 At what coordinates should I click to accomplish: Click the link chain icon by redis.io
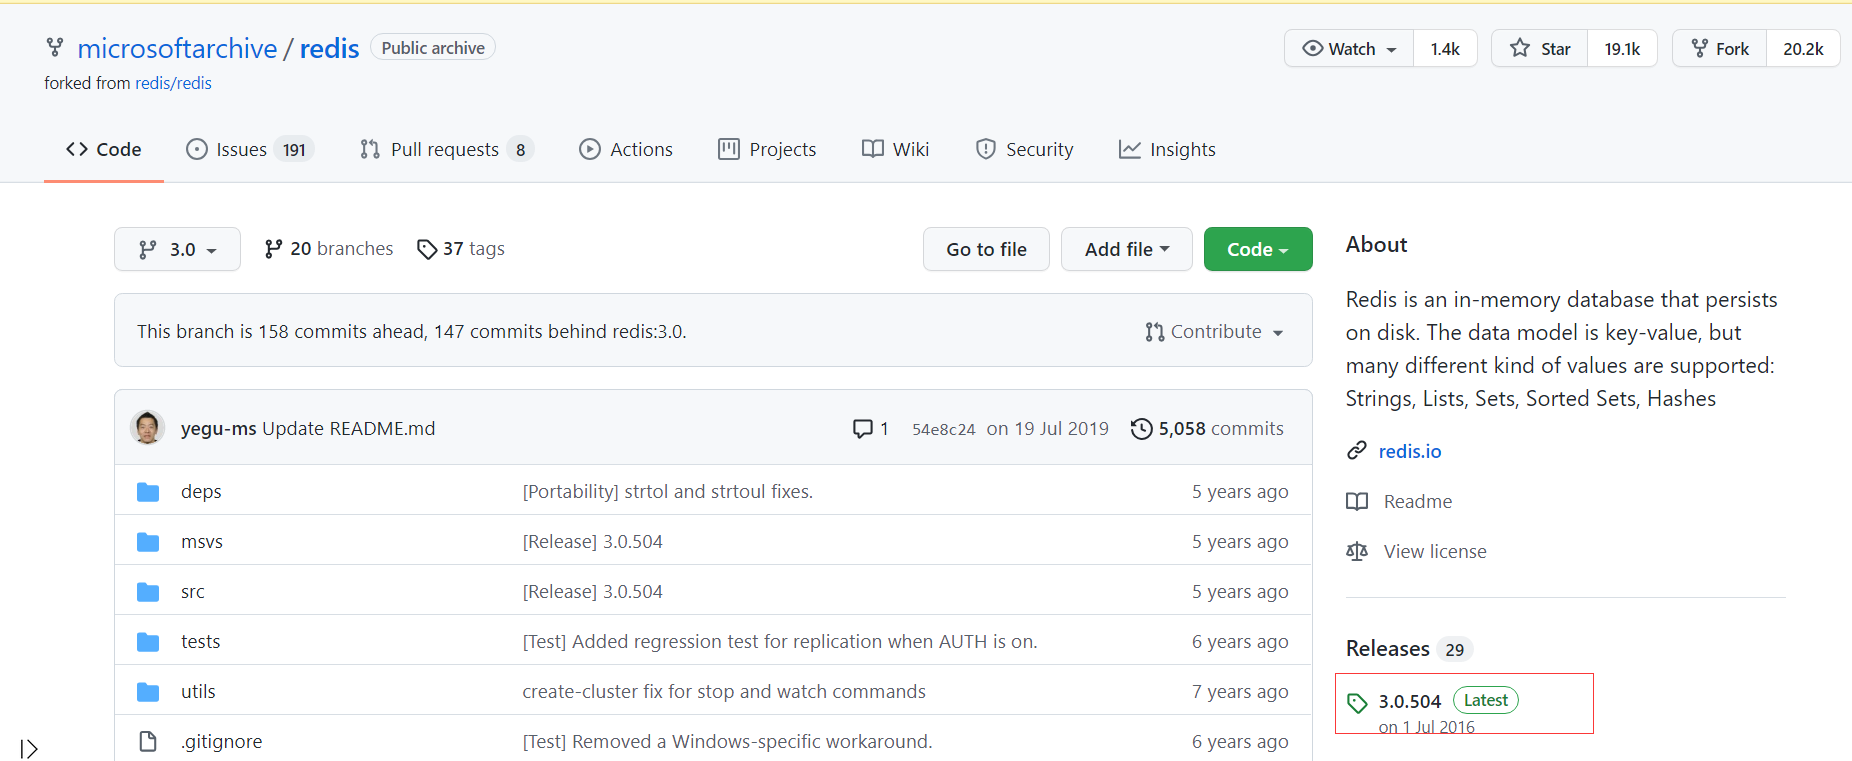pyautogui.click(x=1357, y=451)
